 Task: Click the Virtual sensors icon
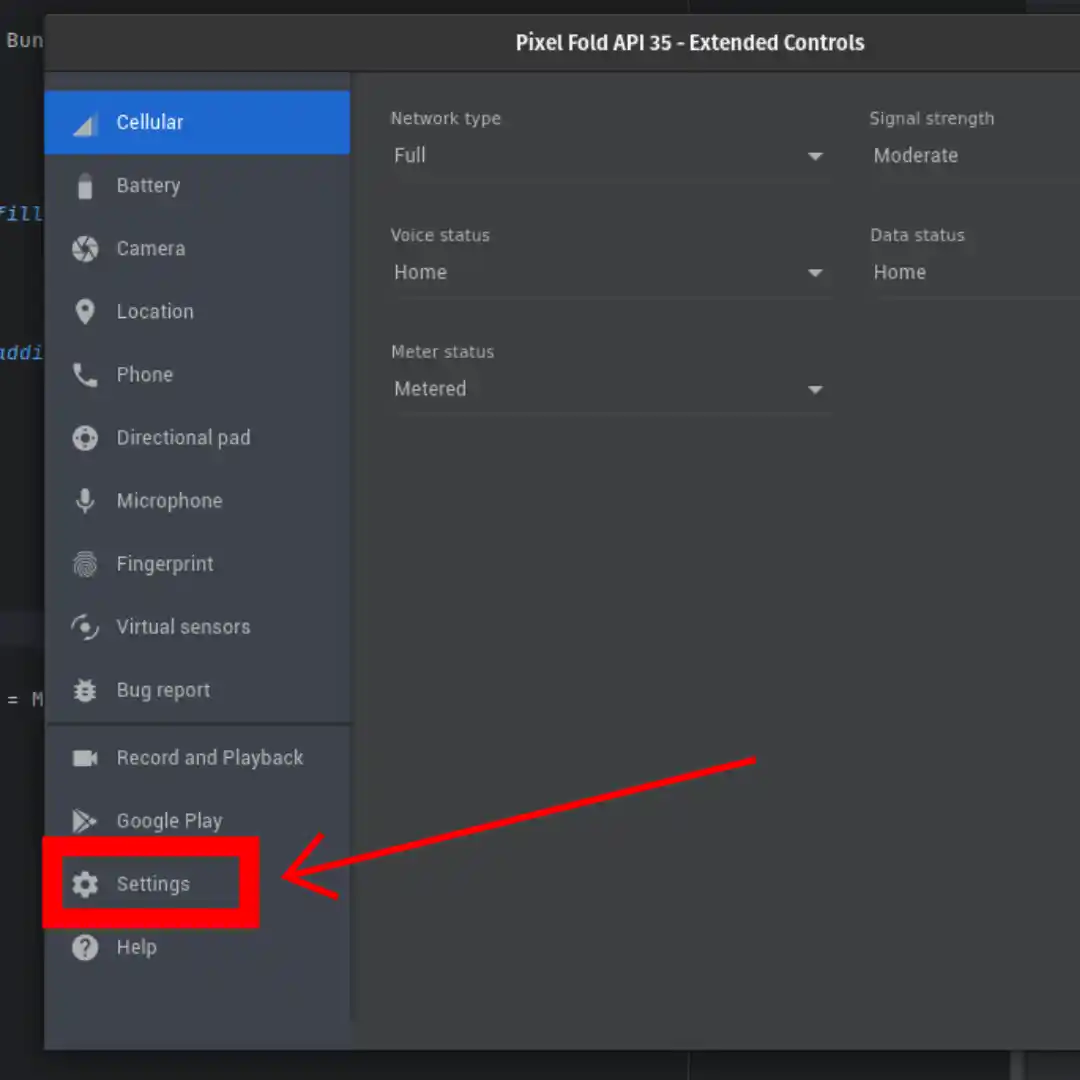85,627
